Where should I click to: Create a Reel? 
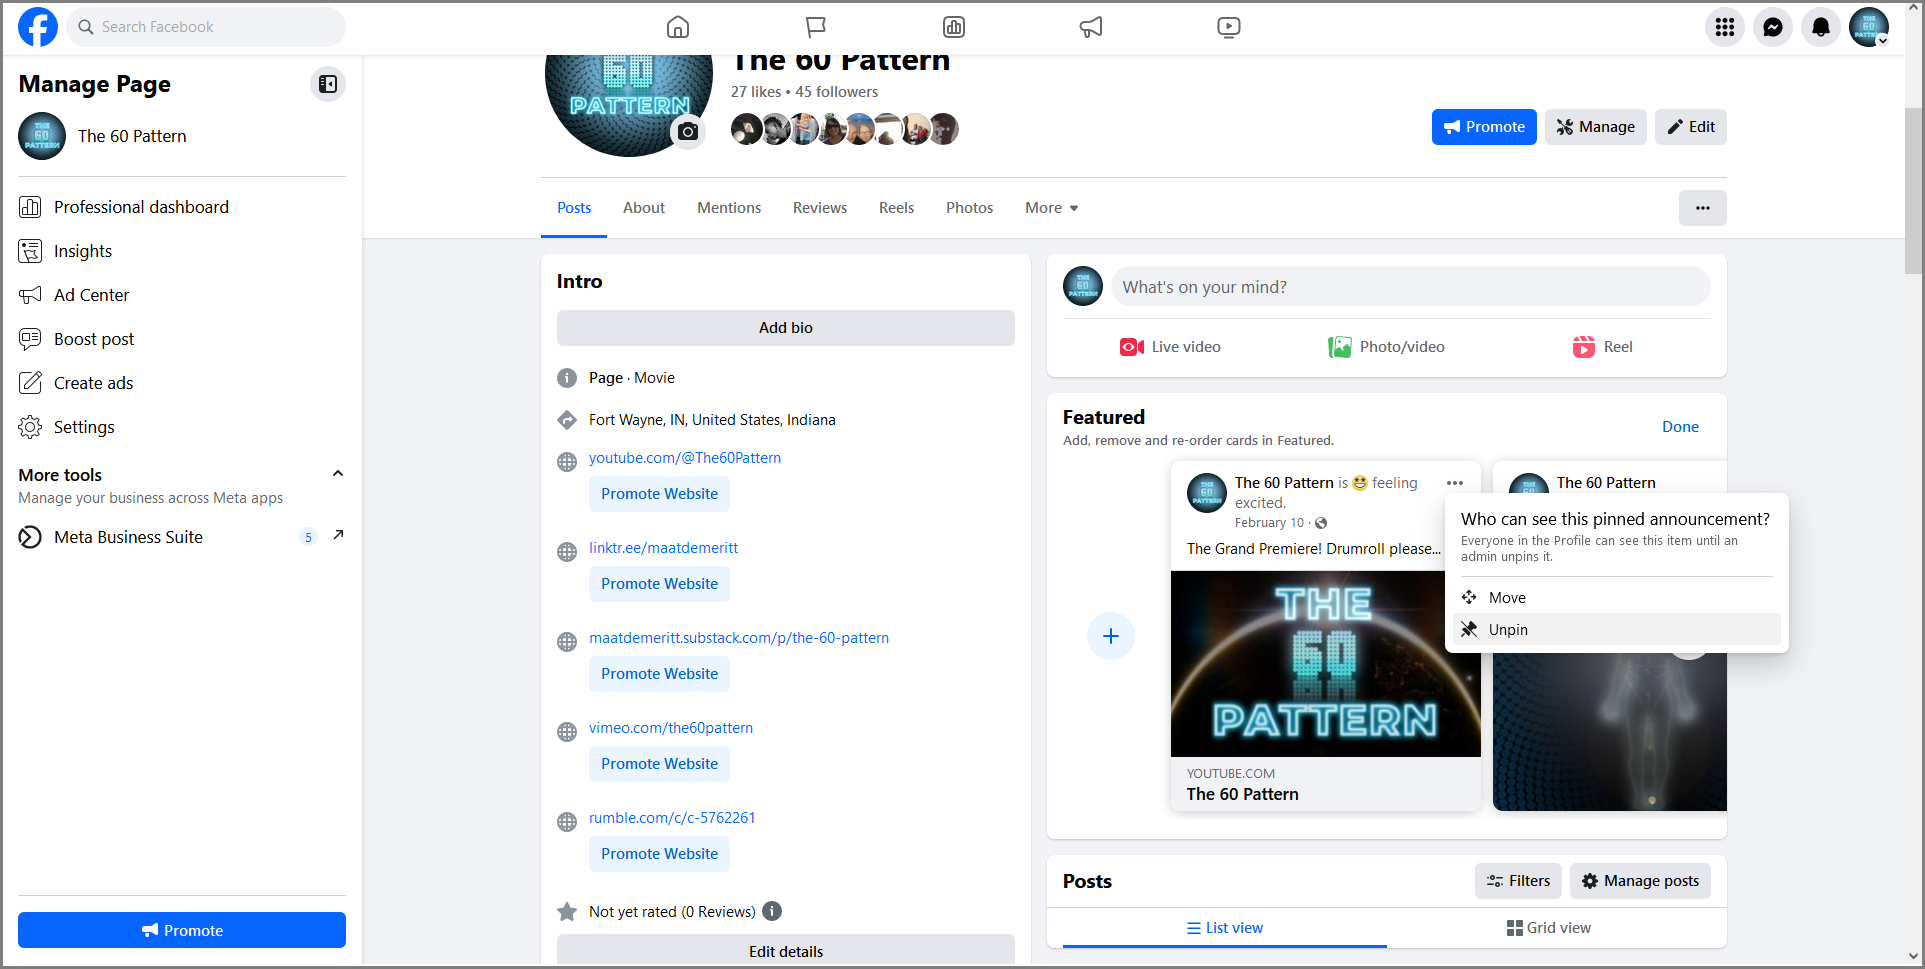click(x=1603, y=347)
